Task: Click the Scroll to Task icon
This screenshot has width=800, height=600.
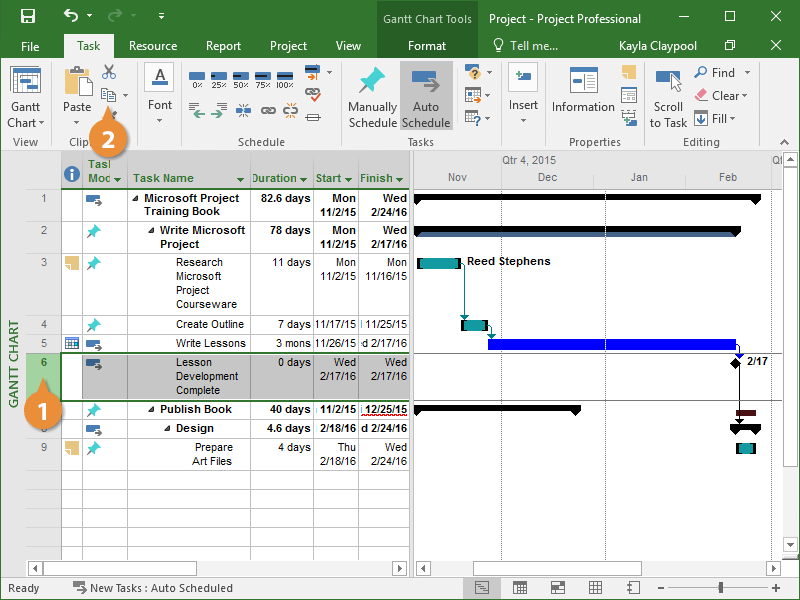Action: click(668, 97)
